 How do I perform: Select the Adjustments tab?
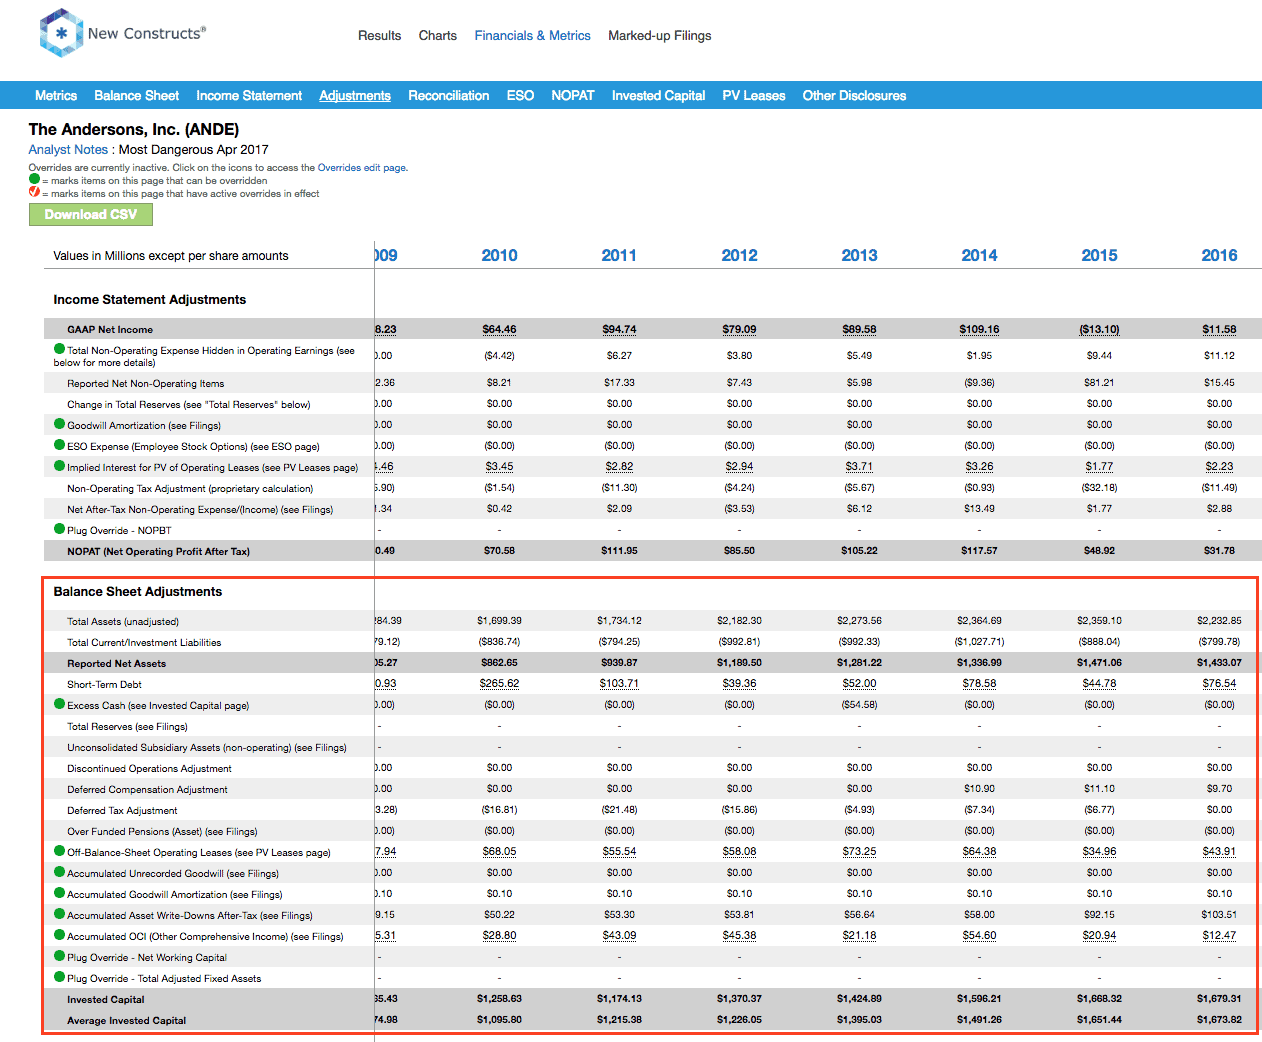[x=355, y=96]
